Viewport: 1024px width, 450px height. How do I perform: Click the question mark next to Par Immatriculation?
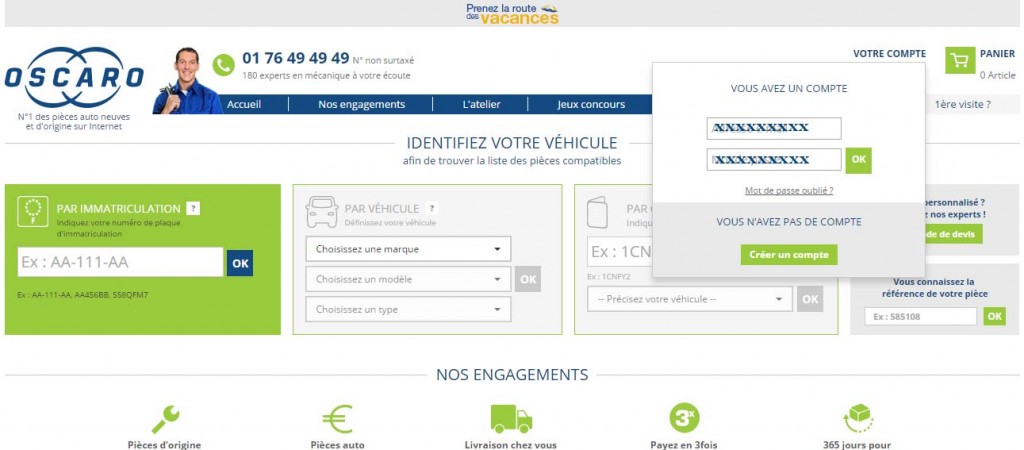[x=193, y=208]
